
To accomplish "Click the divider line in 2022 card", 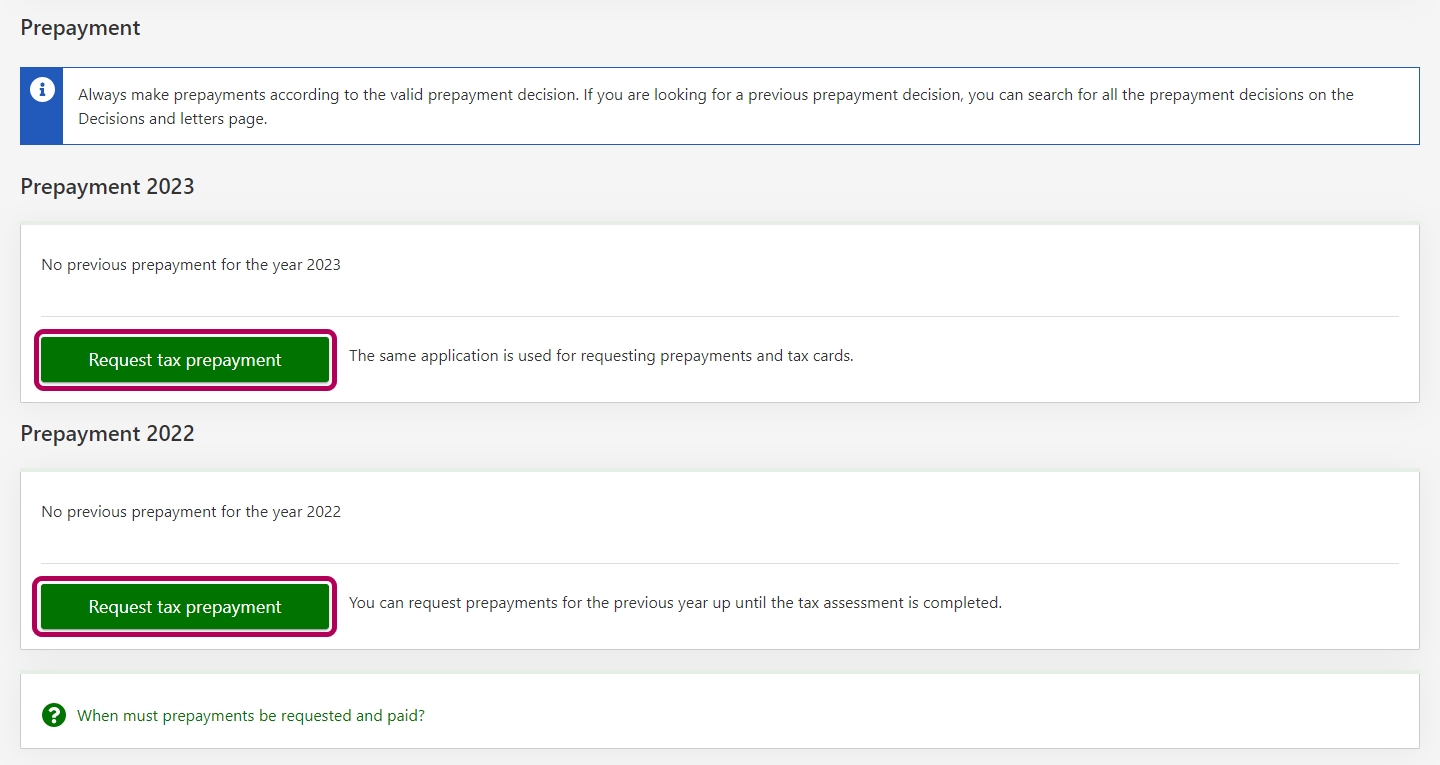I will (720, 563).
